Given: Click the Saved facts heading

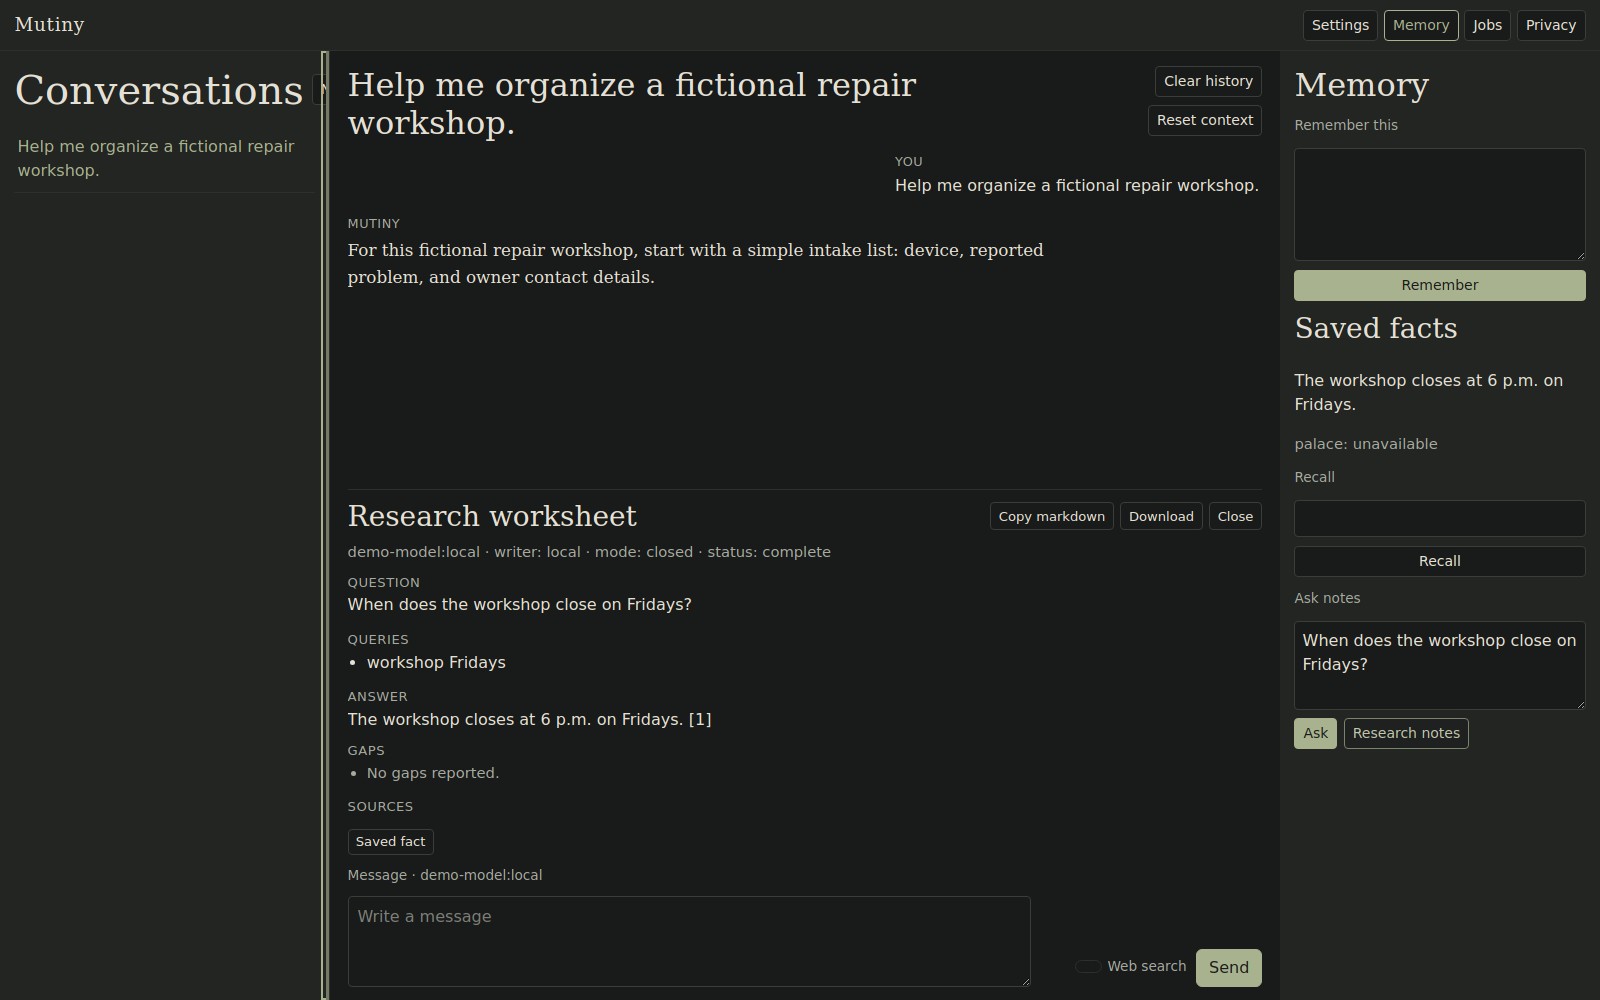Looking at the screenshot, I should (x=1375, y=328).
